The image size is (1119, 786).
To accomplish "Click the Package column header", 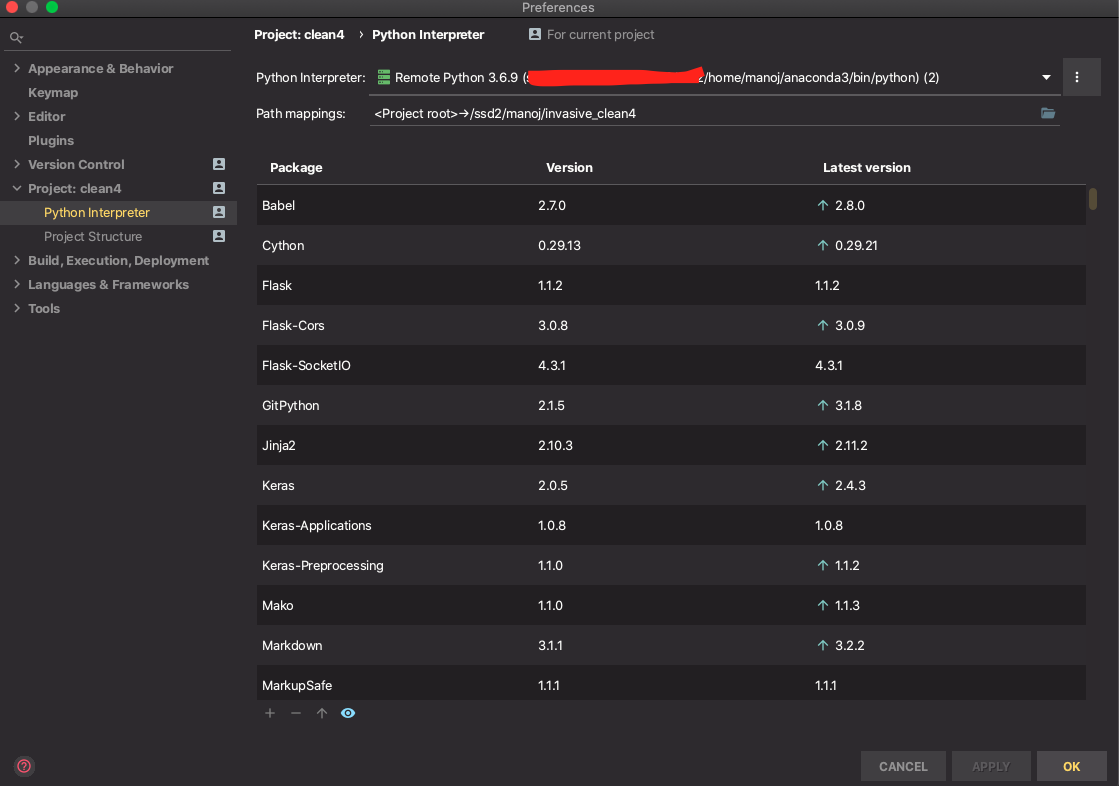I will pyautogui.click(x=296, y=167).
